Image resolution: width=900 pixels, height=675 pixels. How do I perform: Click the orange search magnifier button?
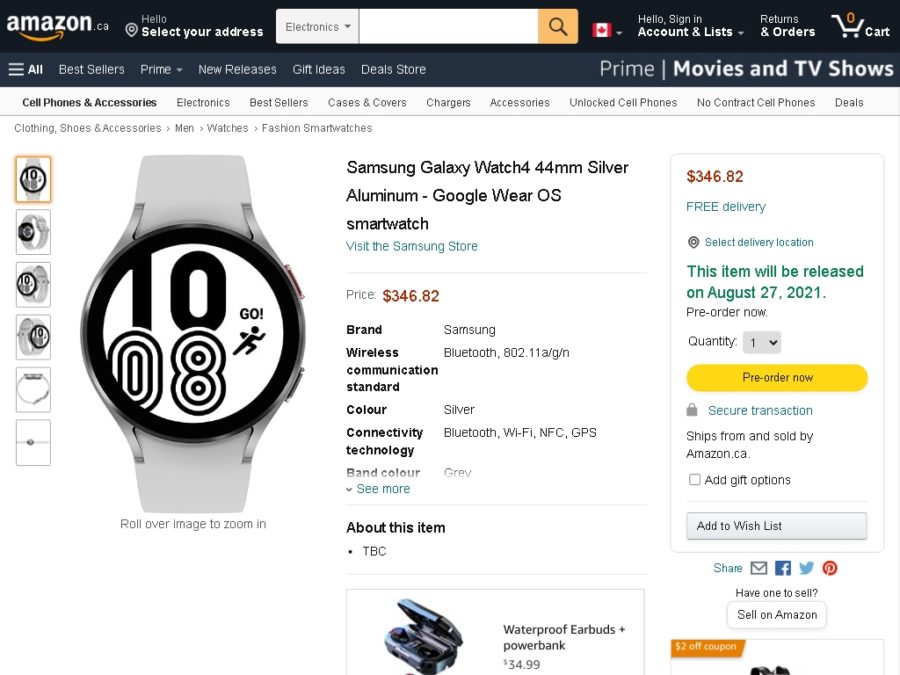[x=558, y=27]
